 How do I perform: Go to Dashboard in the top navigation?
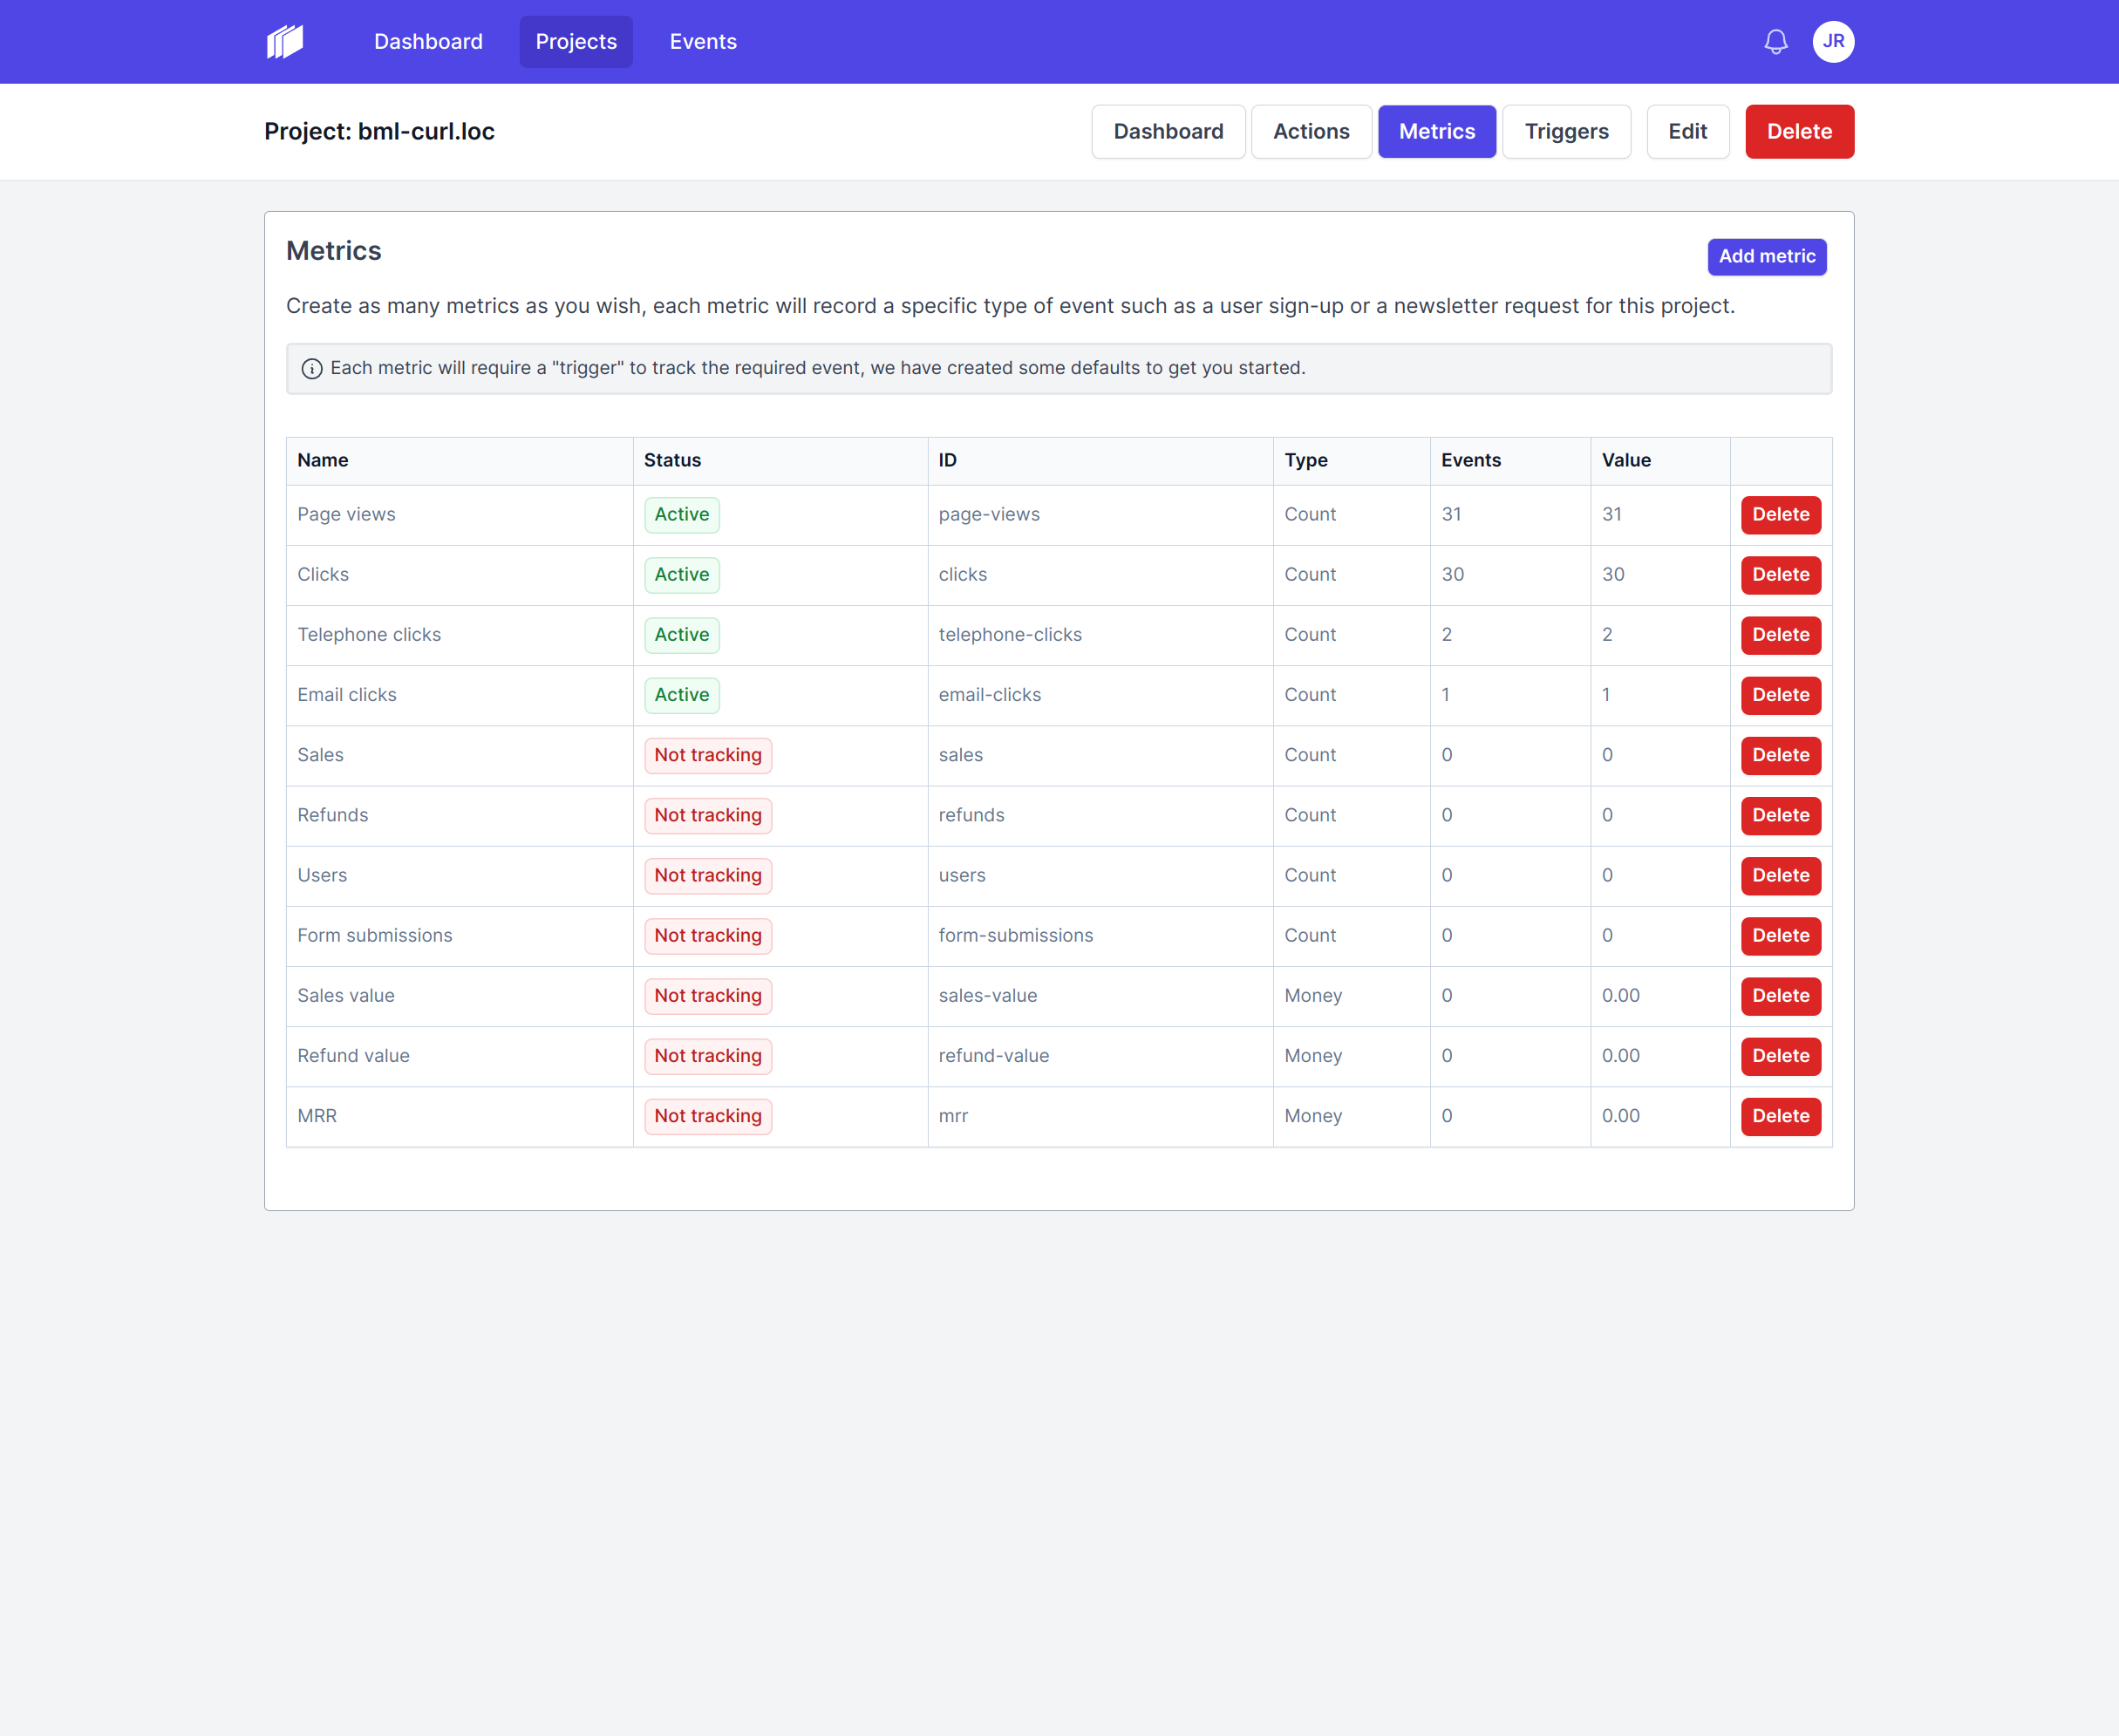428,42
